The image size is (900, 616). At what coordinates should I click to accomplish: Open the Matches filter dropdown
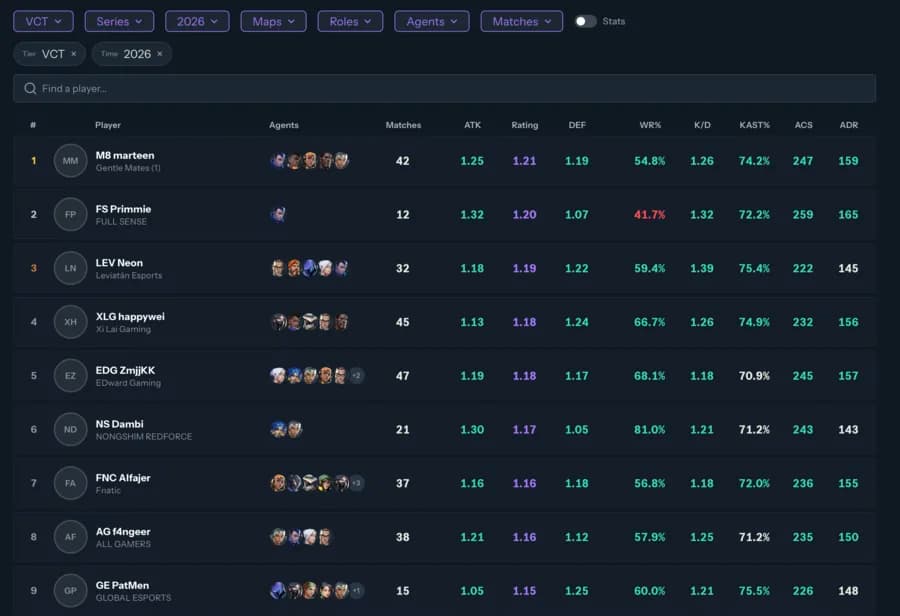521,21
